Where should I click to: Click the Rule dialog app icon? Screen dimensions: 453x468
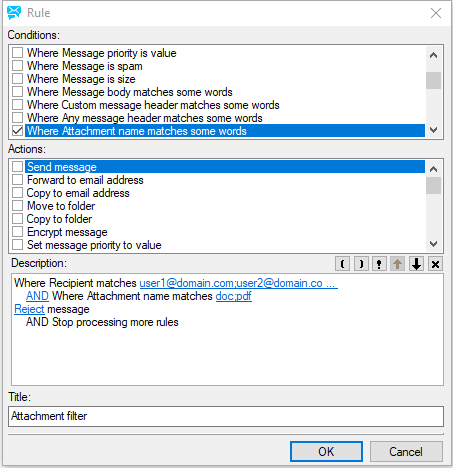(x=14, y=13)
